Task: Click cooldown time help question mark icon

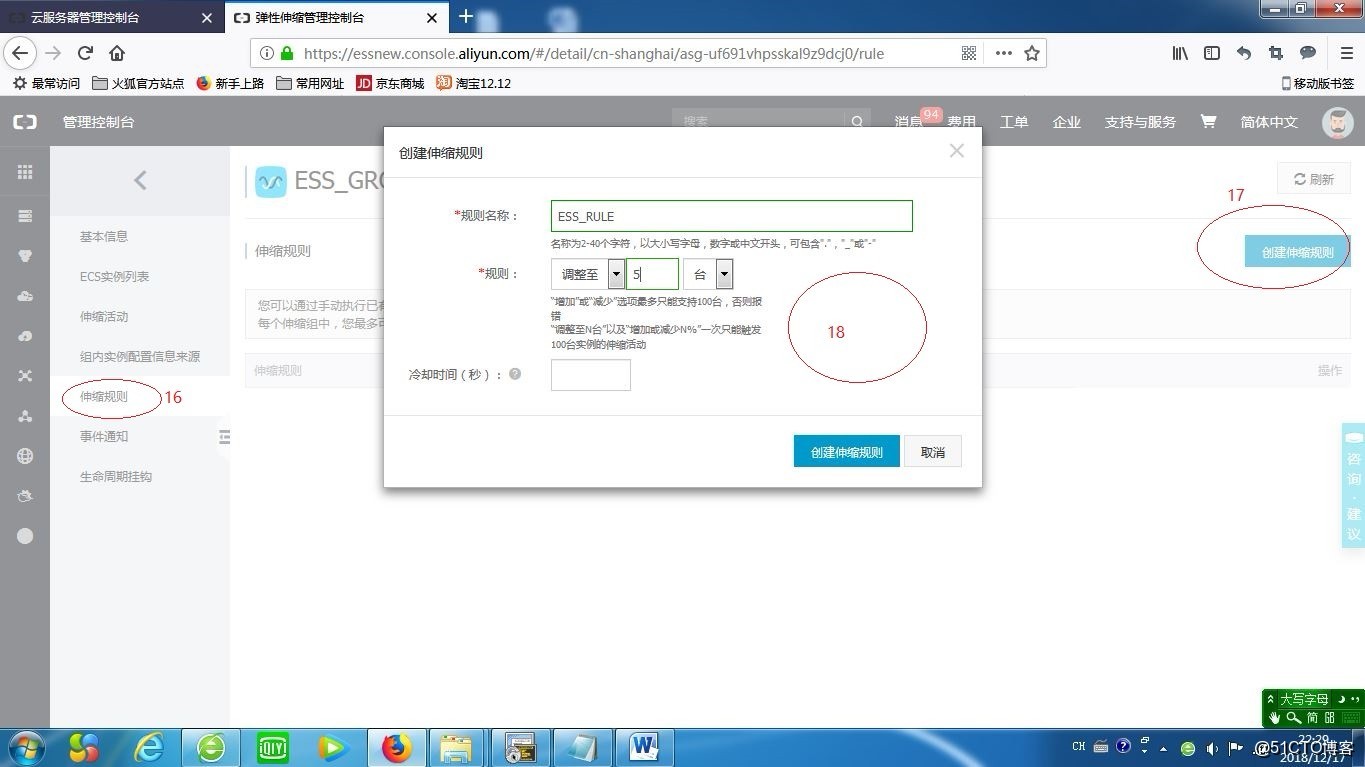Action: coord(515,374)
